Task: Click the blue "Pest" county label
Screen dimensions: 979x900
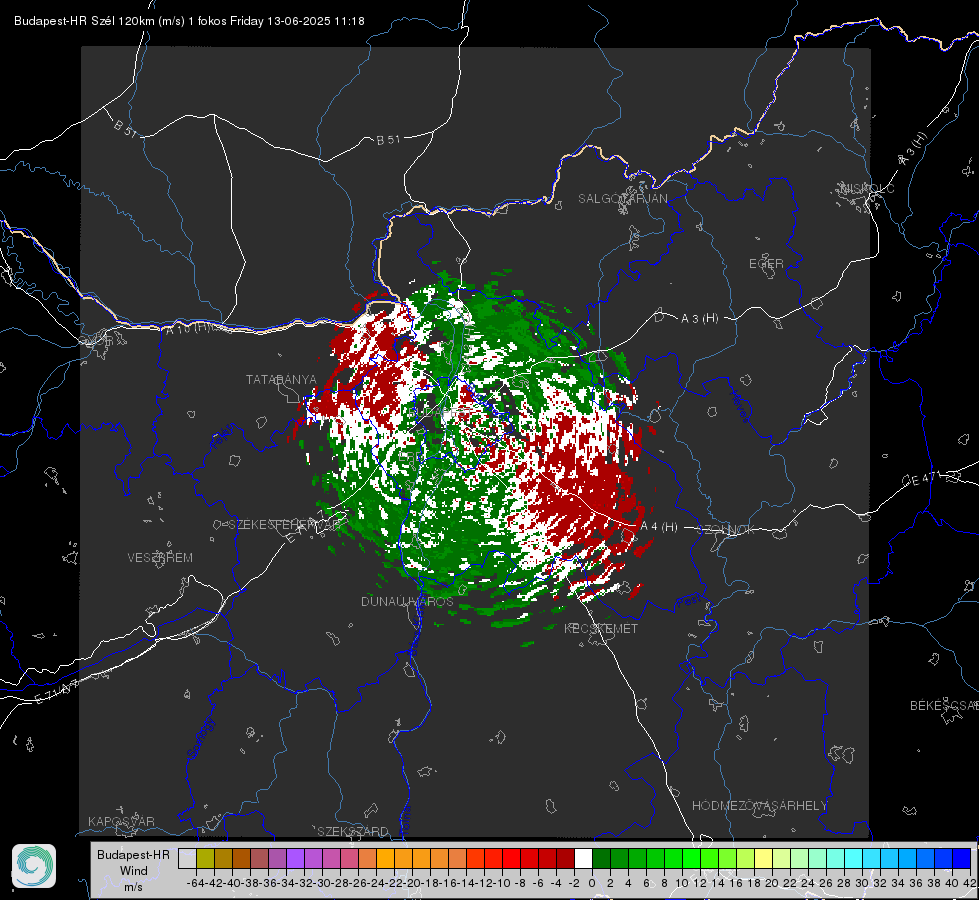Action: point(688,602)
